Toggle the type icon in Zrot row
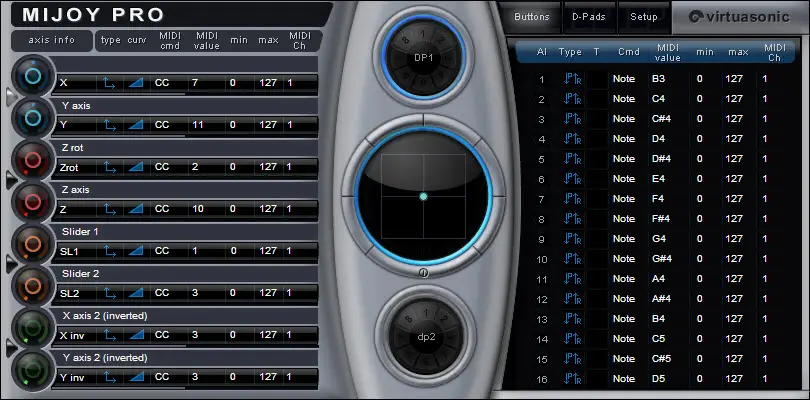 pos(110,167)
